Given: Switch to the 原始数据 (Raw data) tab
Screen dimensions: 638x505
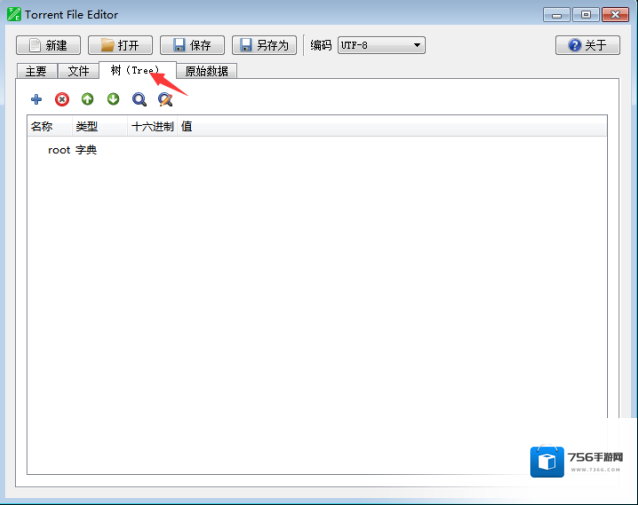Looking at the screenshot, I should (x=206, y=71).
